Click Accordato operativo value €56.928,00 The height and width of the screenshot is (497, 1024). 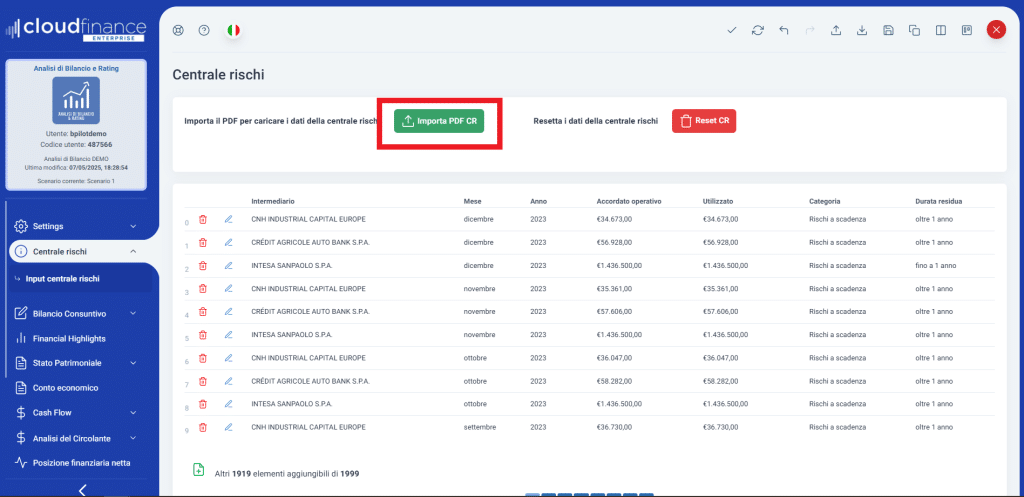(615, 242)
